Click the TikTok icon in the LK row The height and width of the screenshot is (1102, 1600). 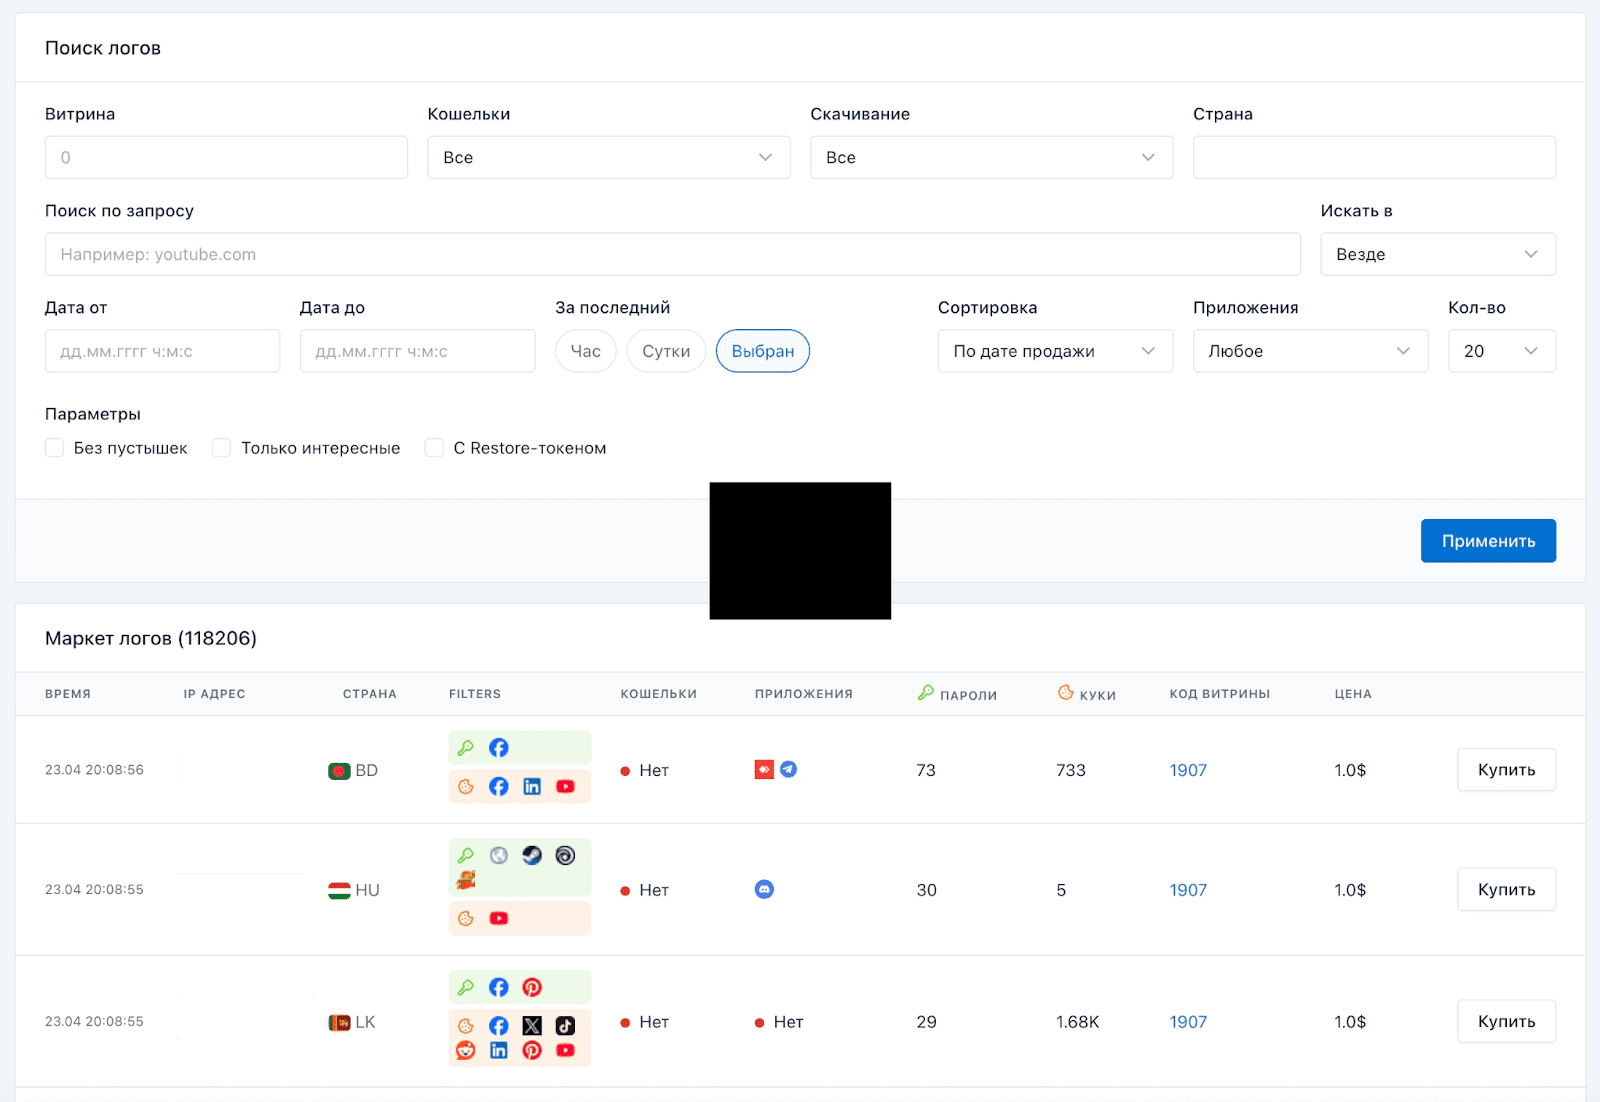pos(565,1025)
